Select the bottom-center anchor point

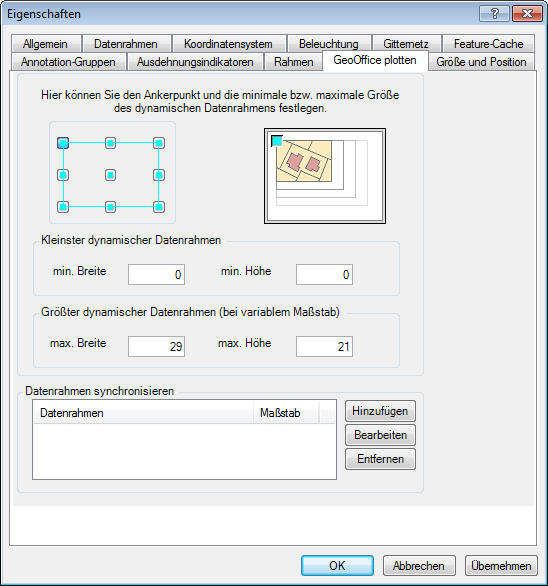110,207
